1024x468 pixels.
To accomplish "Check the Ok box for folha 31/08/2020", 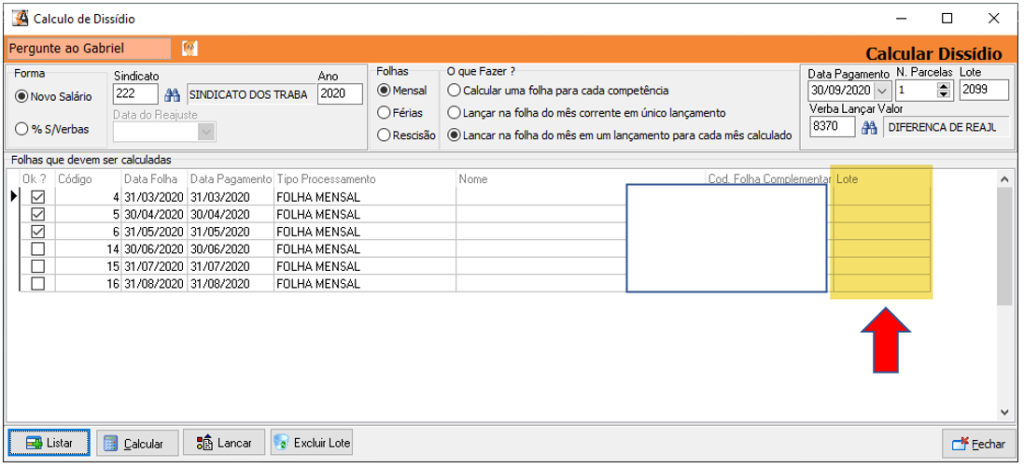I will coord(39,284).
